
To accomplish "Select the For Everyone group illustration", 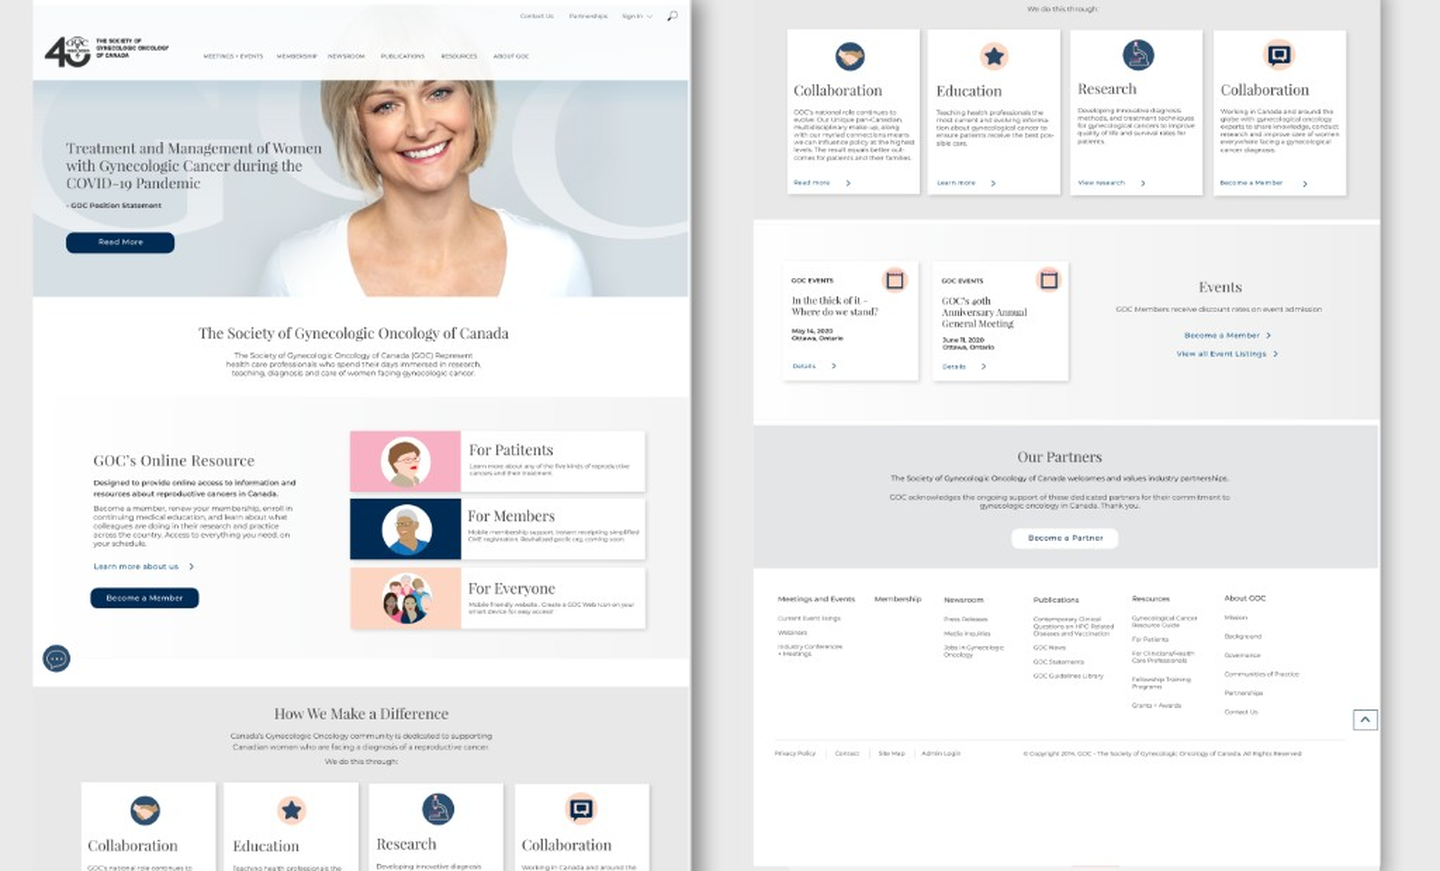I will click(x=407, y=598).
